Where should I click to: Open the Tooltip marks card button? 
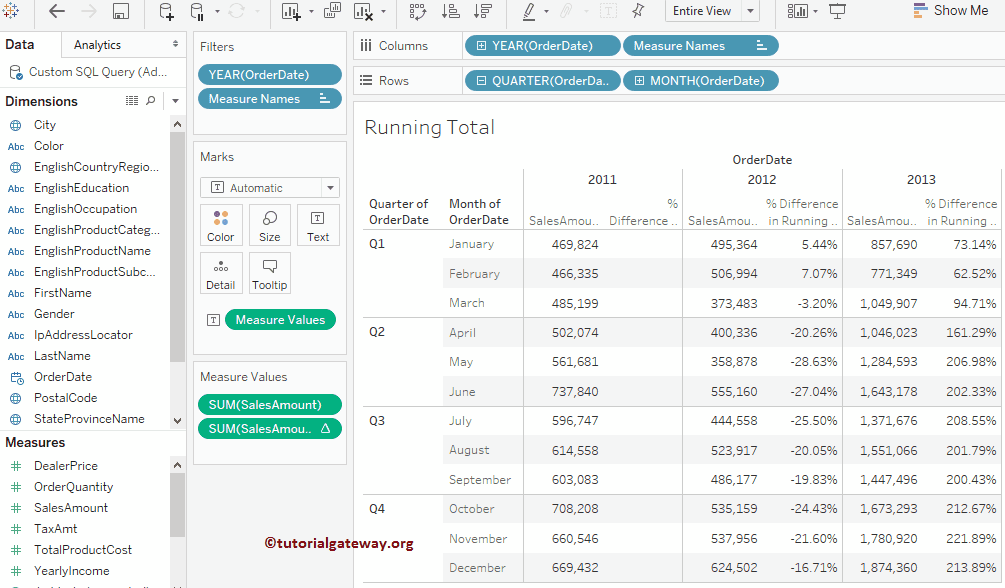[x=269, y=273]
